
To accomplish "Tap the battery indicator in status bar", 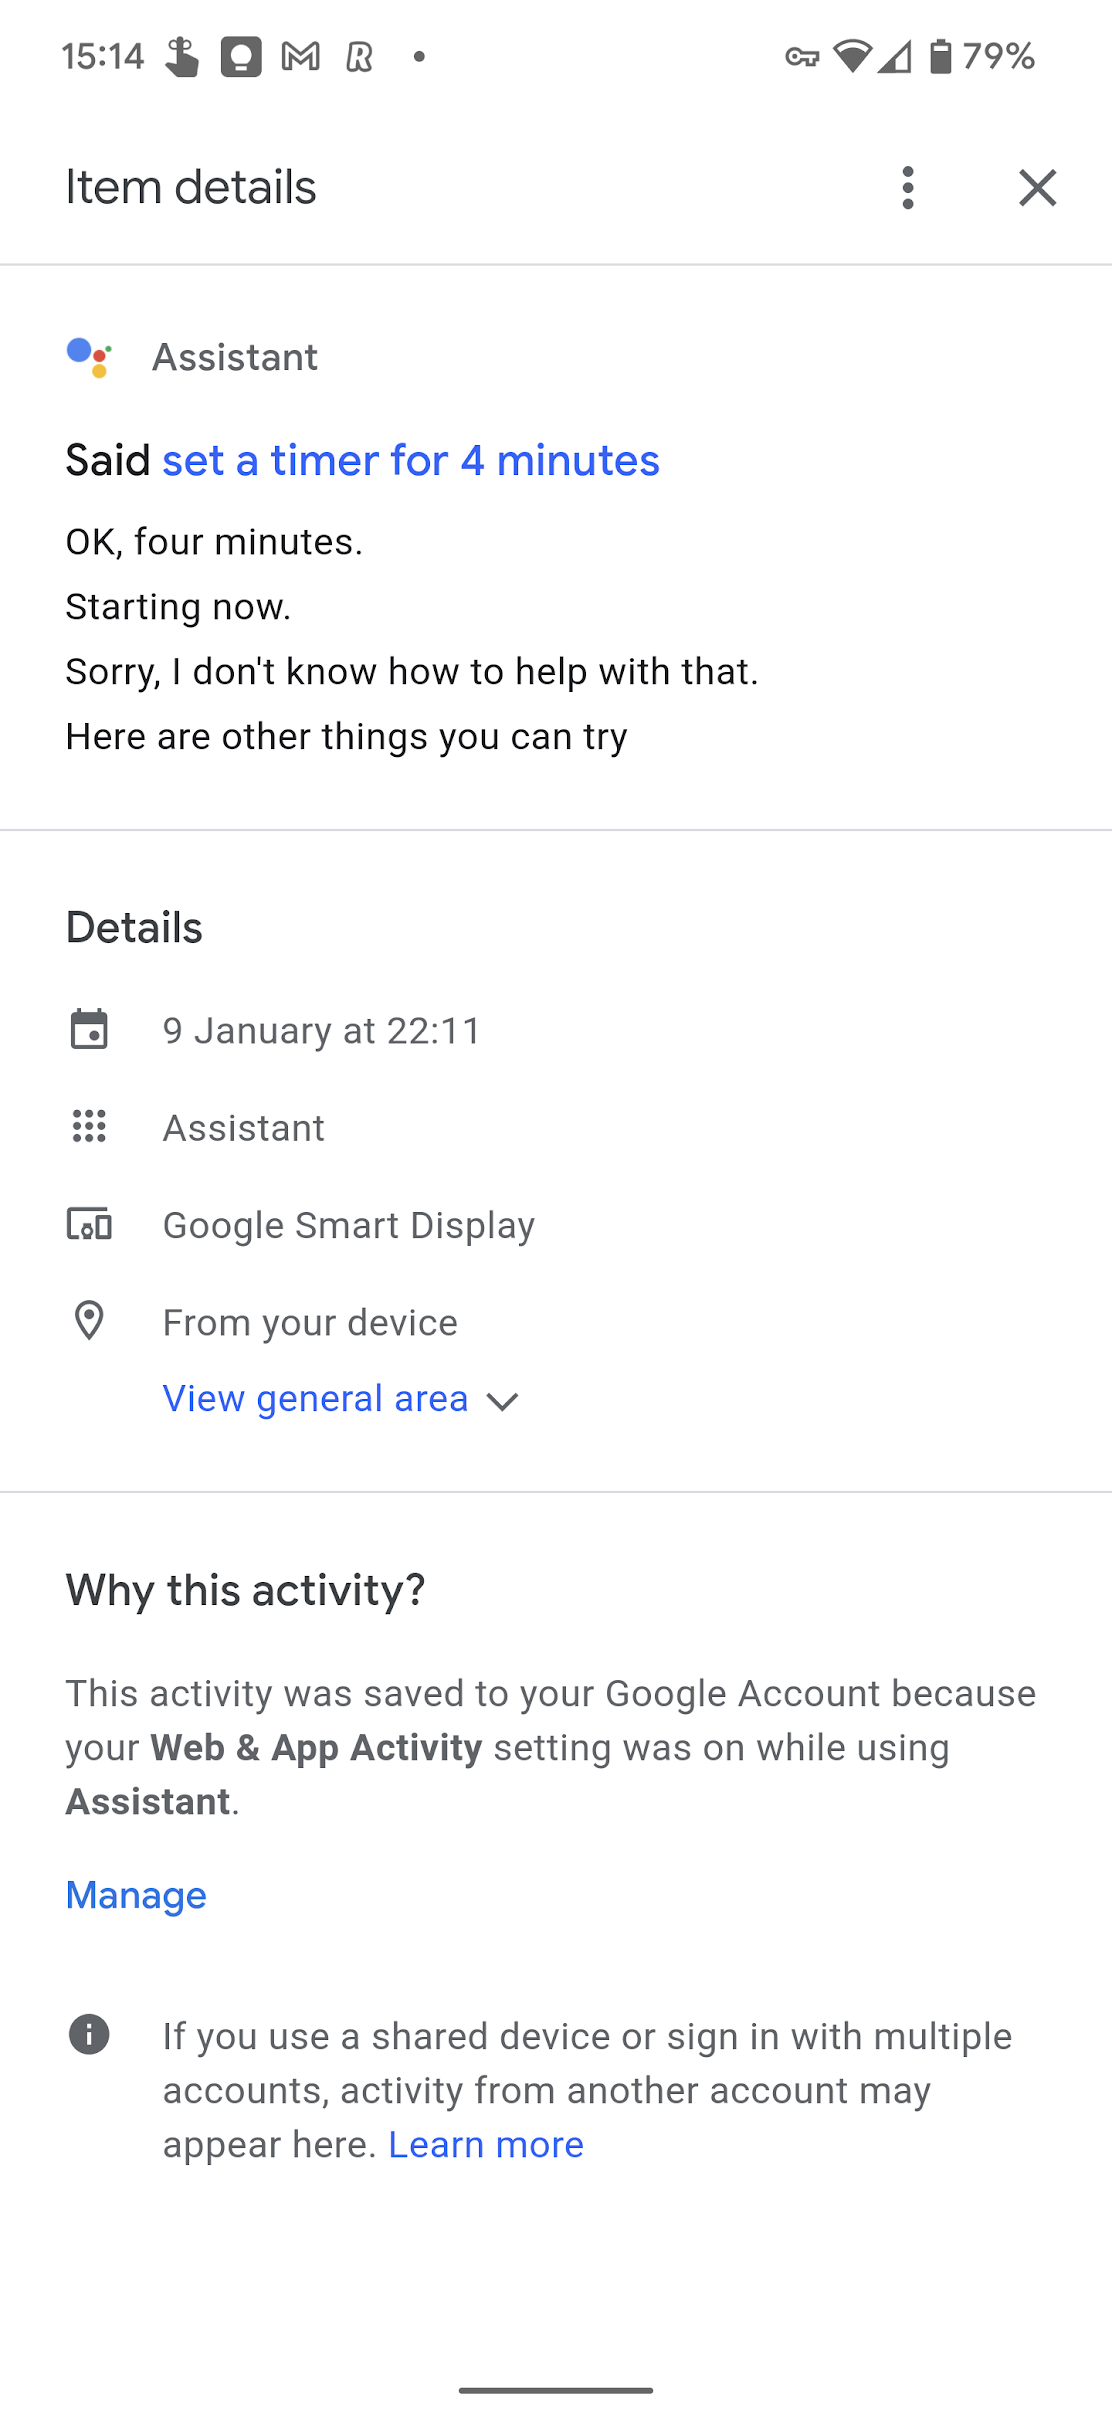I will coord(940,56).
